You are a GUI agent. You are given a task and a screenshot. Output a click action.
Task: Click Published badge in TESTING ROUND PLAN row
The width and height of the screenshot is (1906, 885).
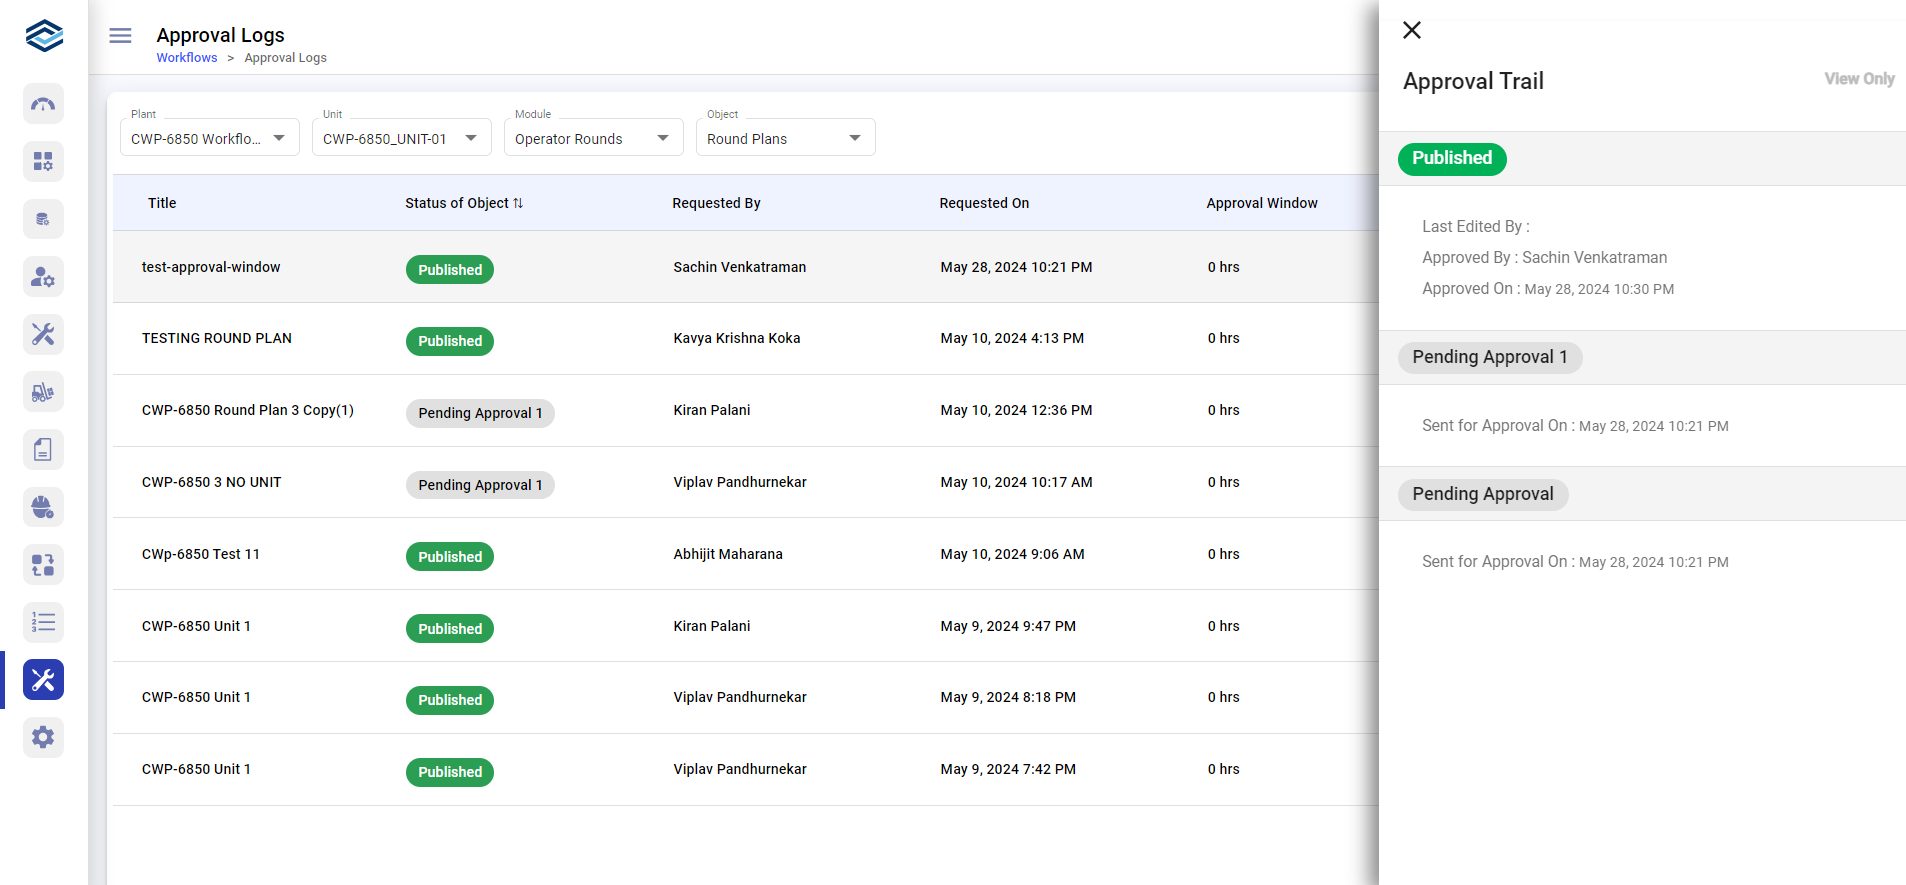tap(450, 341)
